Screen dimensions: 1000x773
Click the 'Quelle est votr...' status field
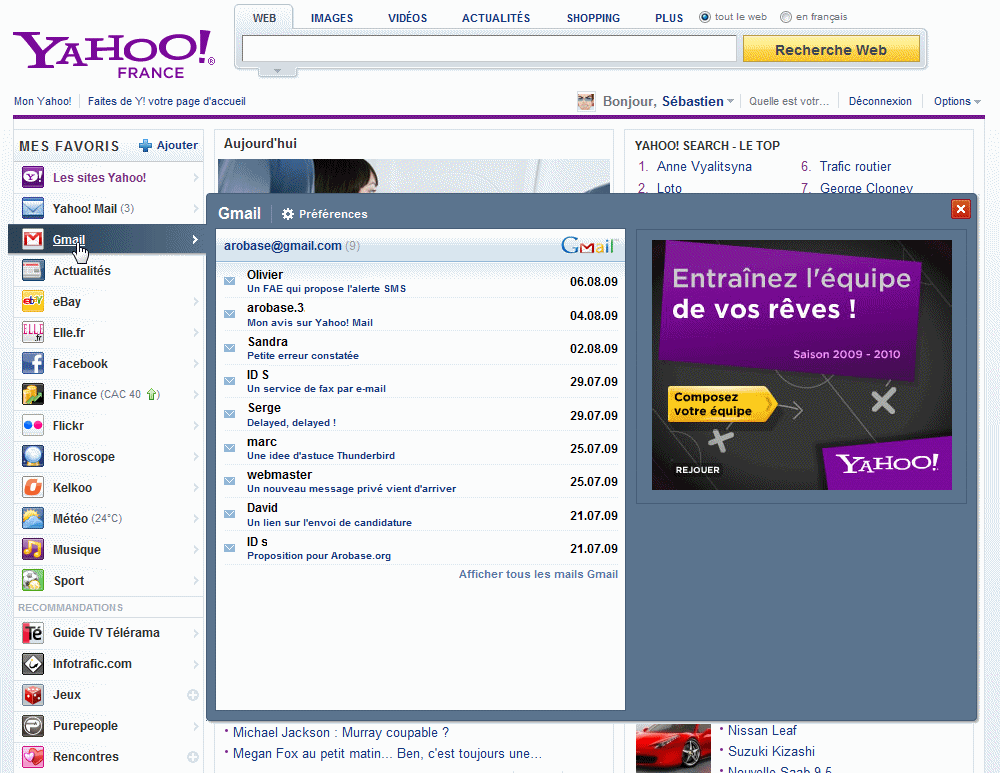(789, 101)
